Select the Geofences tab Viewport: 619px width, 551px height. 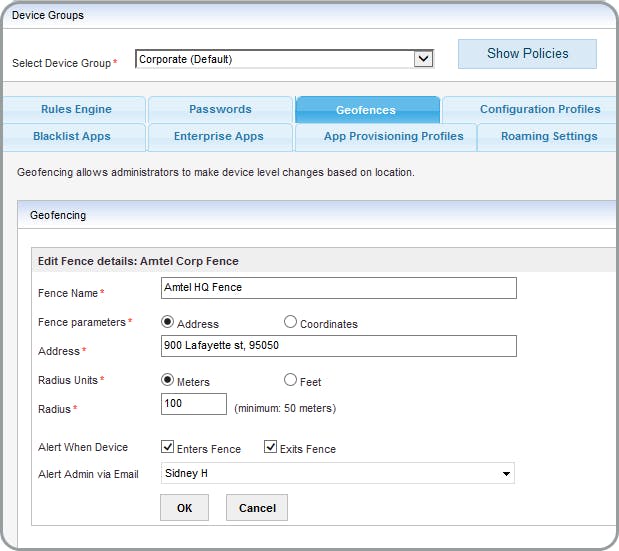[x=366, y=110]
